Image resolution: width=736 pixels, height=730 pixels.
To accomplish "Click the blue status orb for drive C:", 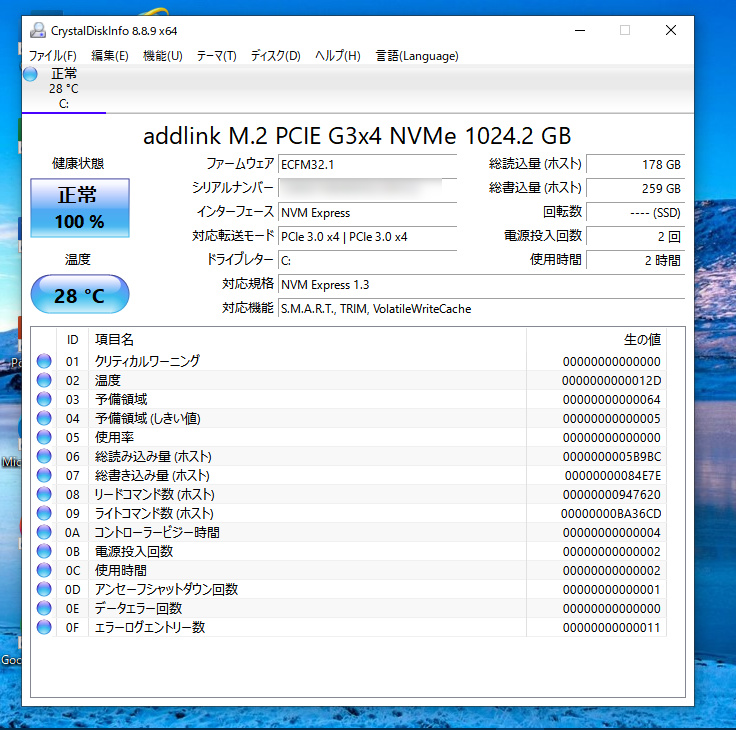I will point(30,74).
